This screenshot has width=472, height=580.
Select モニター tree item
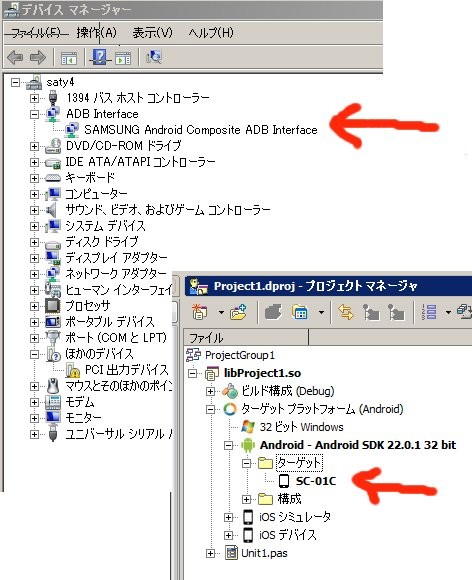(x=83, y=418)
